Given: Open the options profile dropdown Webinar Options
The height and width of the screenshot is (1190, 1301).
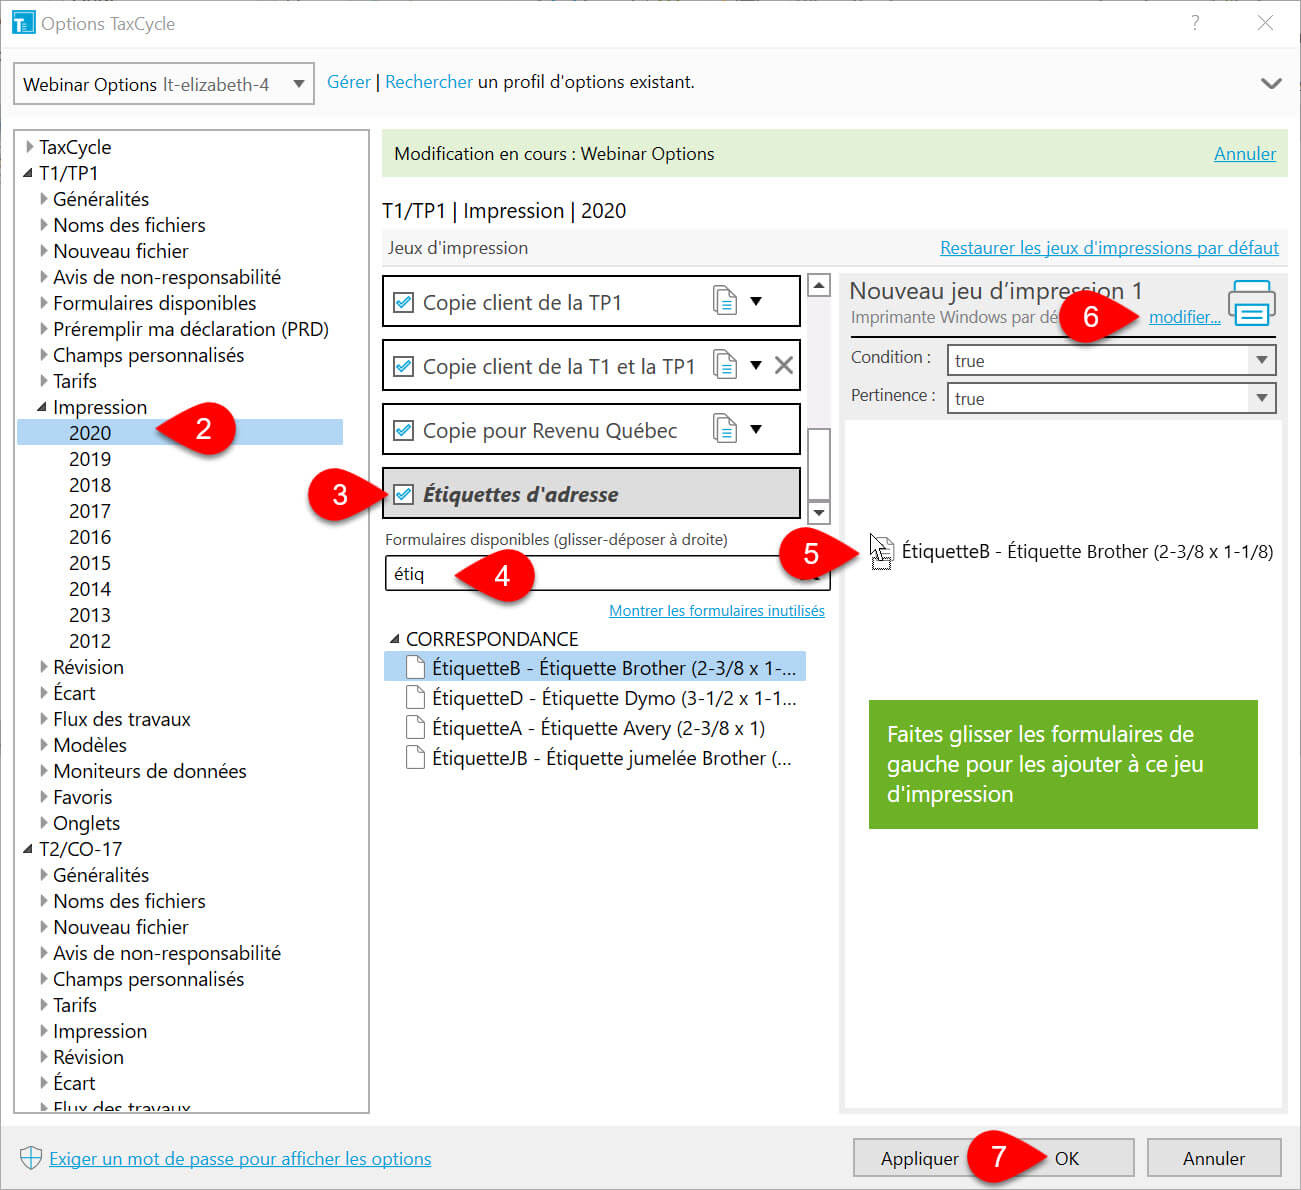Looking at the screenshot, I should point(163,84).
